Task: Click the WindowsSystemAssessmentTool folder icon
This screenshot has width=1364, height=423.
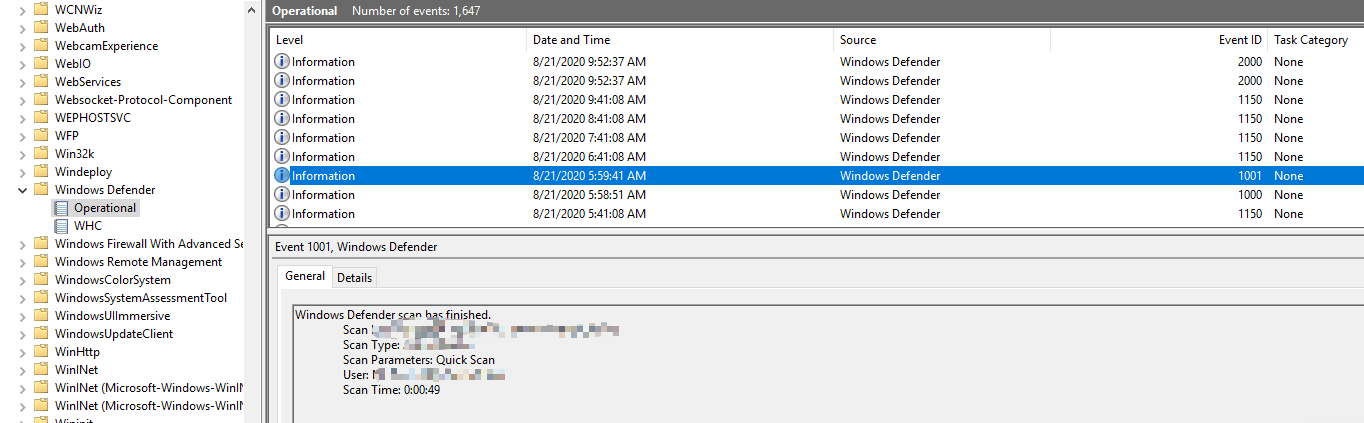Action: point(41,298)
